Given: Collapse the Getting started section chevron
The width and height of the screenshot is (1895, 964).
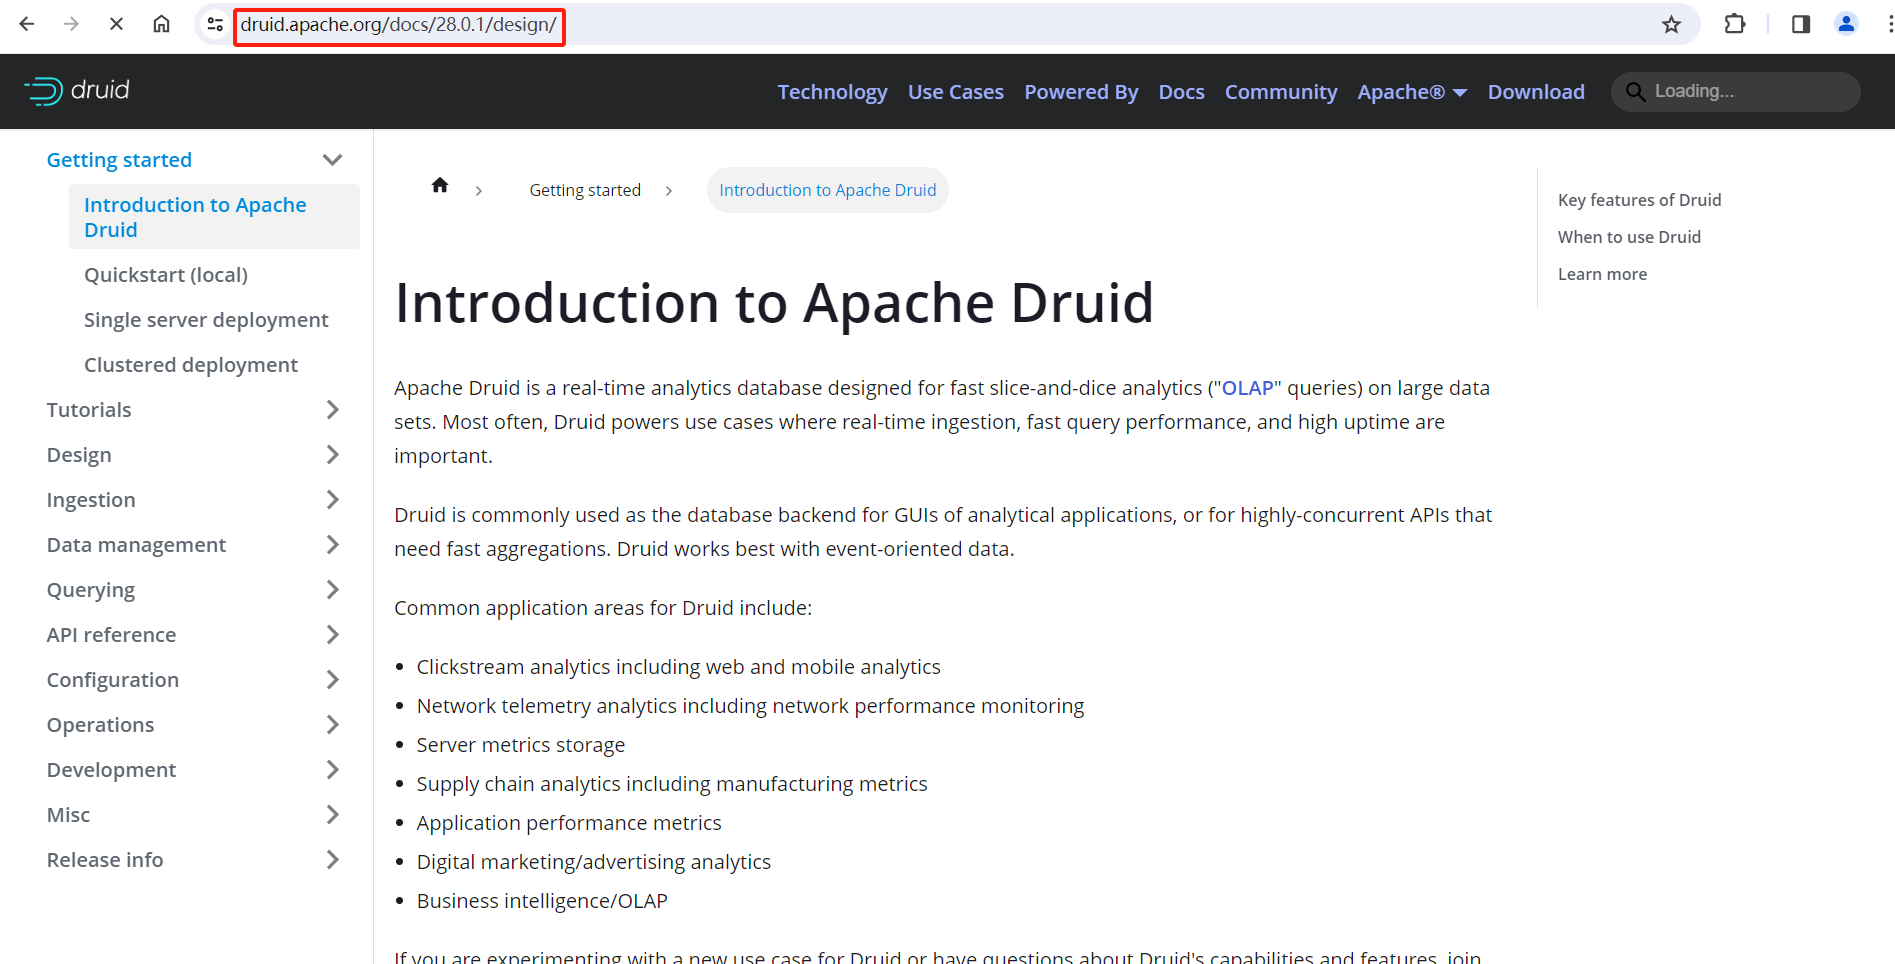Looking at the screenshot, I should coord(333,160).
